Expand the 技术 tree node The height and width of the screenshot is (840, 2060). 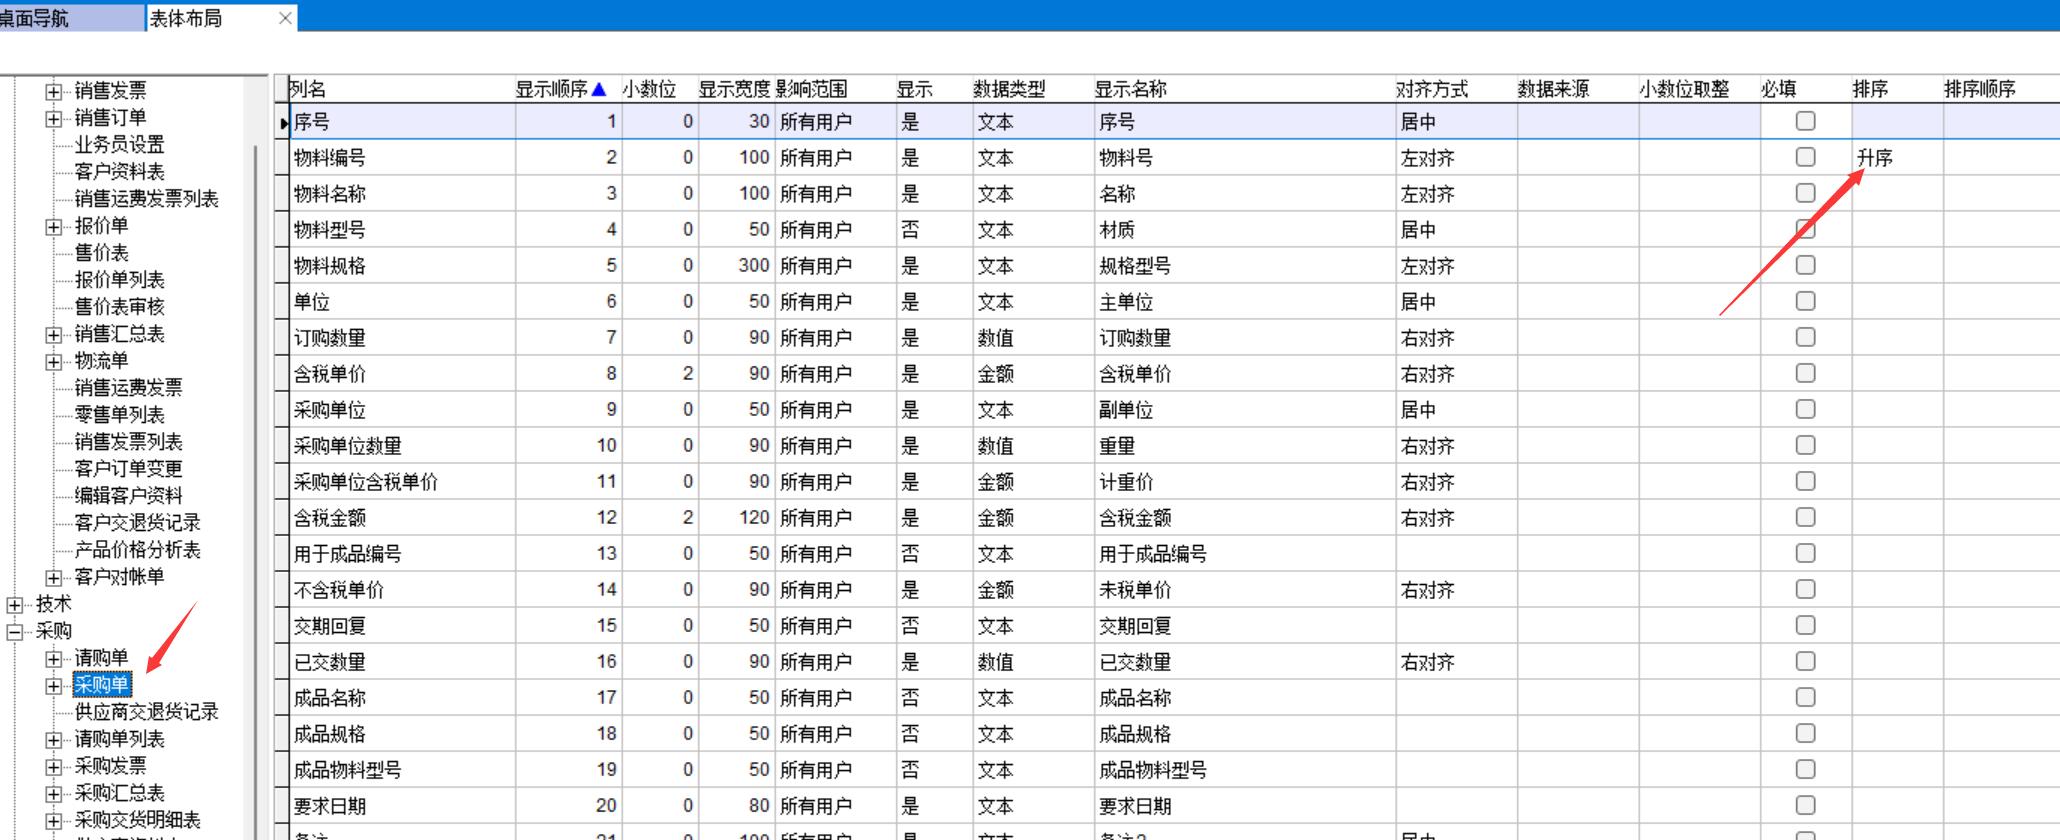15,605
